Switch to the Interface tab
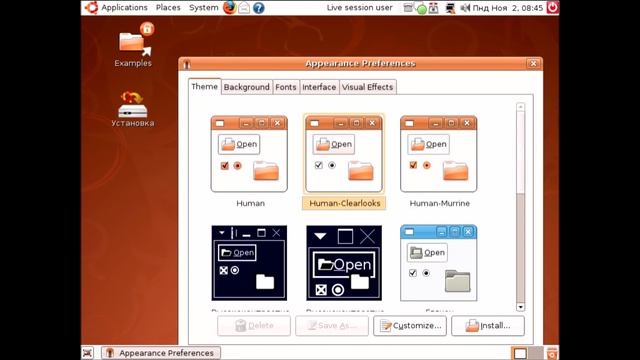Viewport: 640px width, 360px height. [319, 87]
